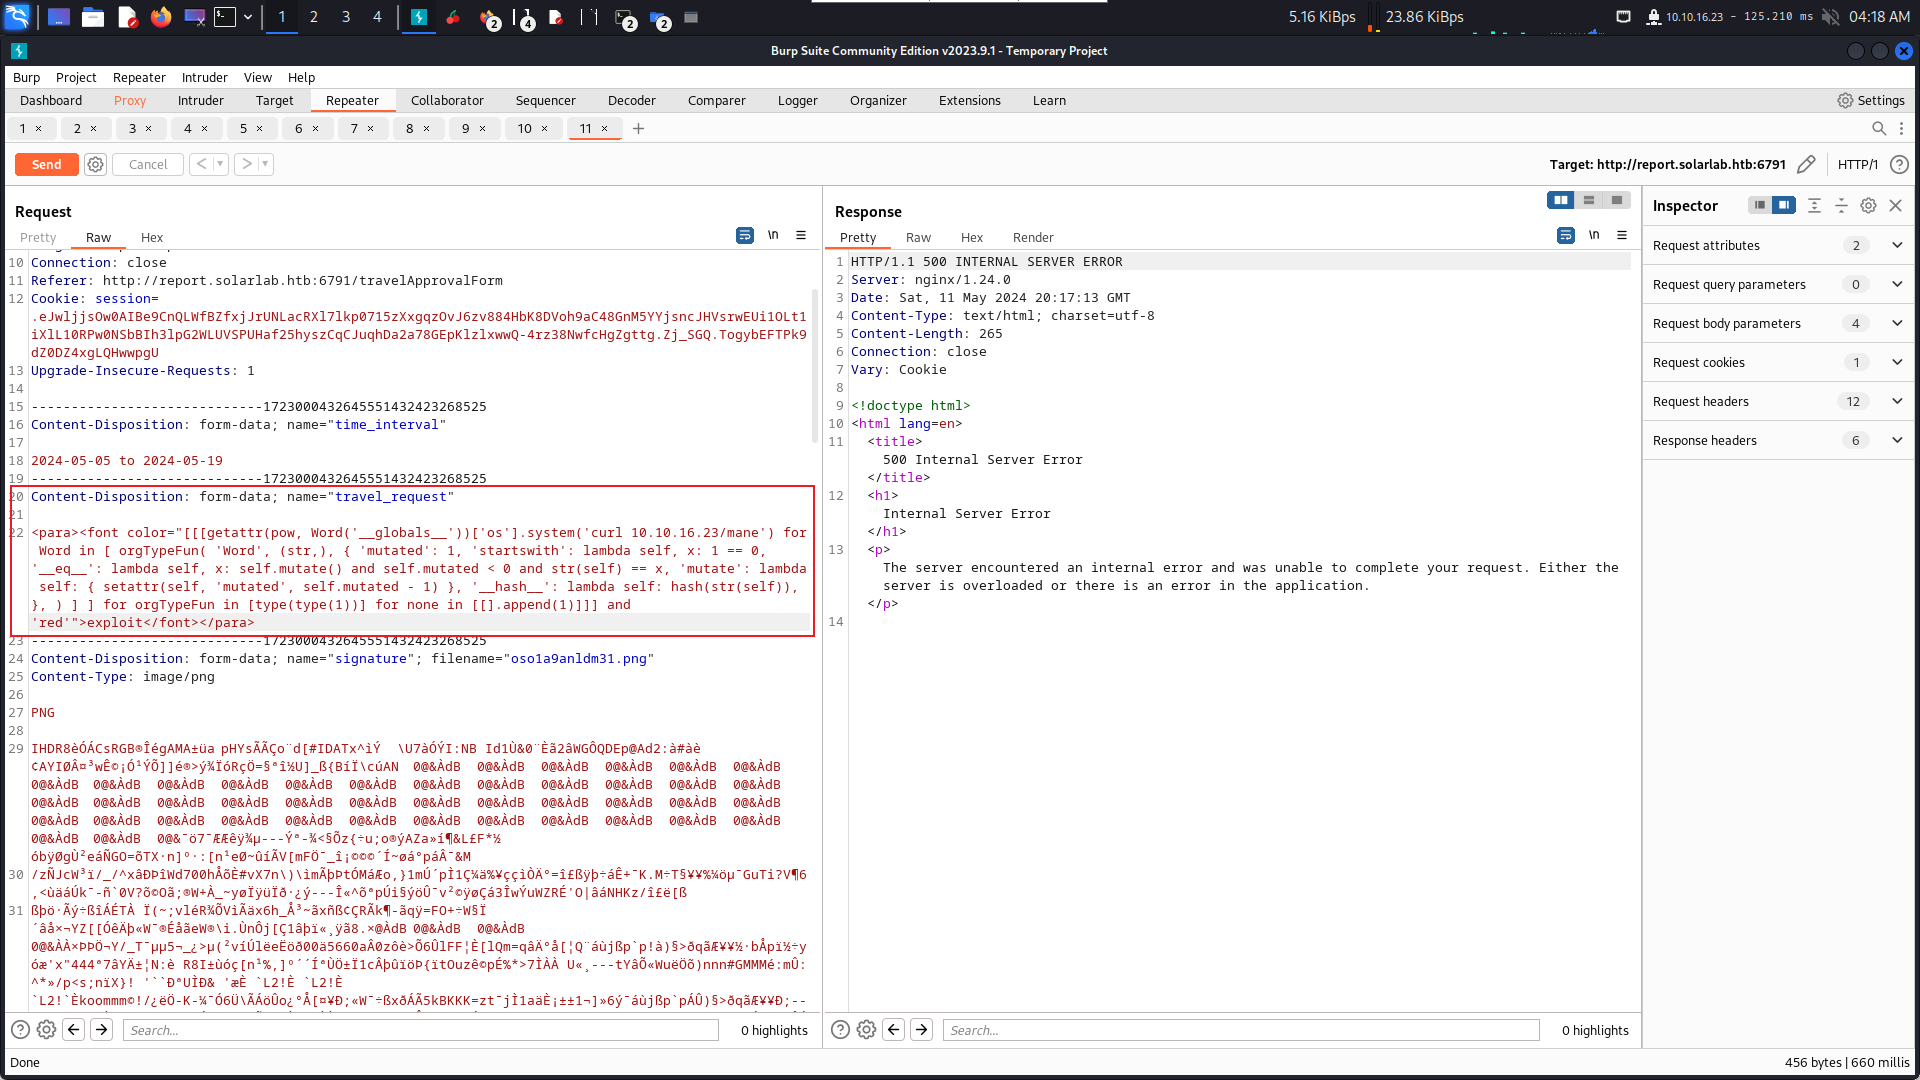Open Send settings gear next to Send

pos(95,164)
